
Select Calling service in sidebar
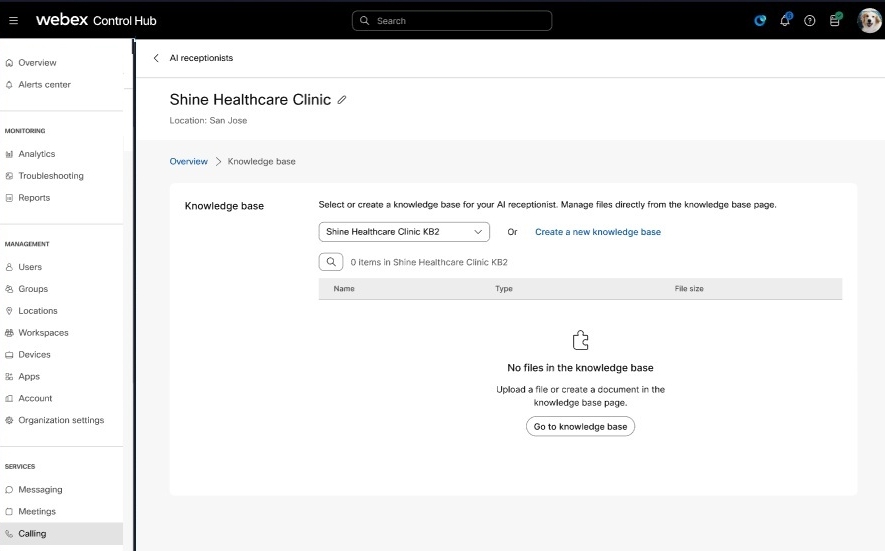62,534
